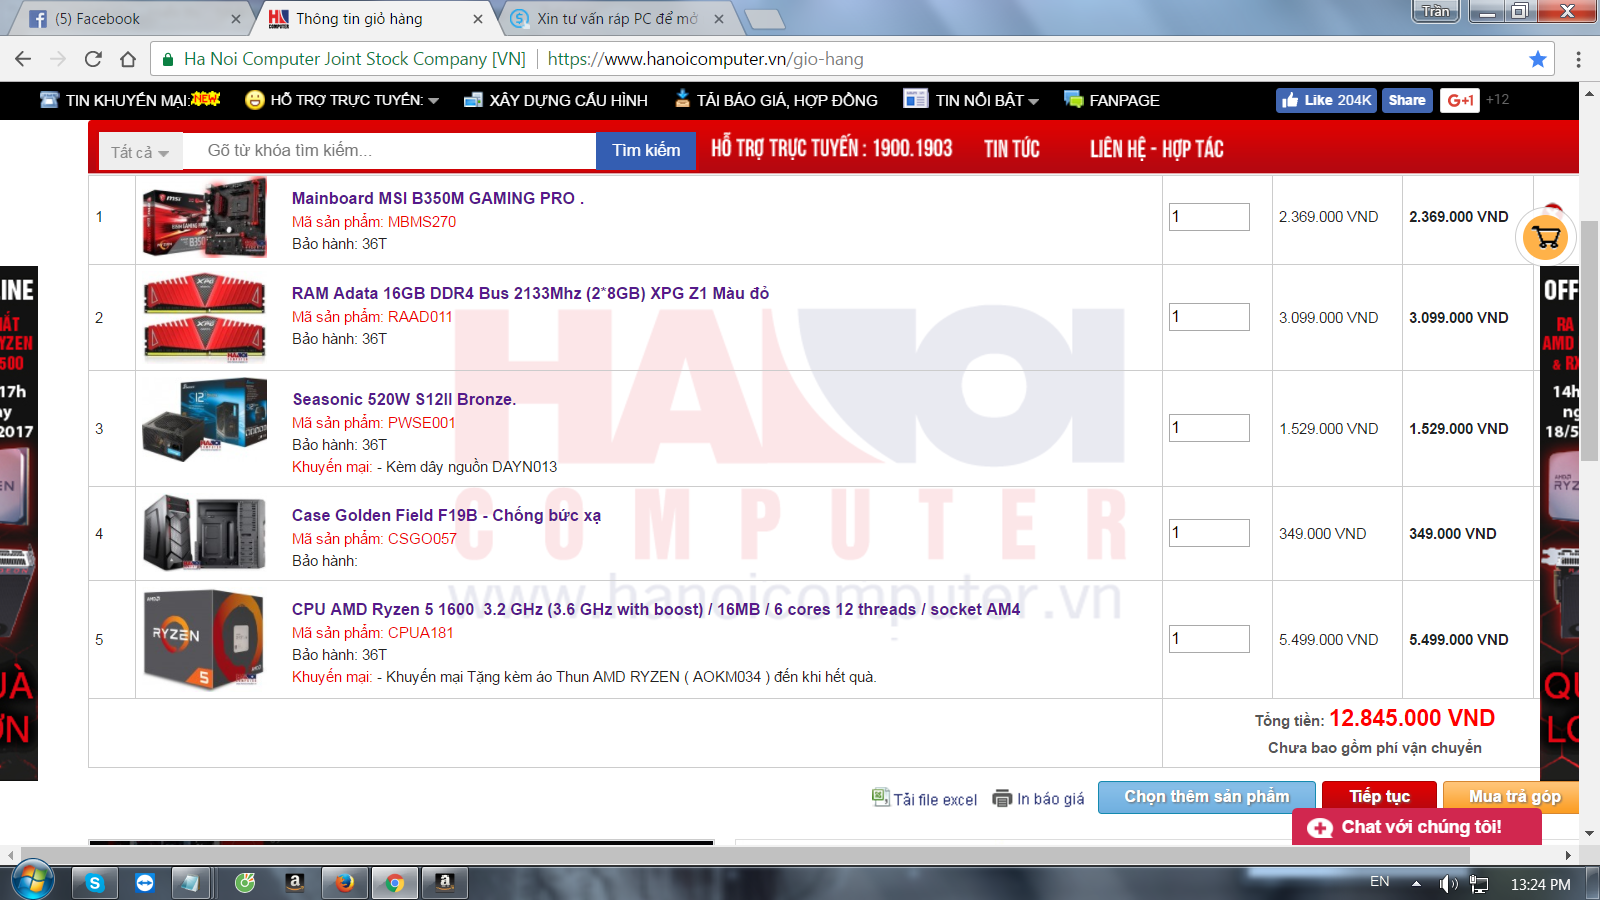This screenshot has height=900, width=1600.
Task: Open the clock showing 13:24 PM
Action: [1540, 884]
